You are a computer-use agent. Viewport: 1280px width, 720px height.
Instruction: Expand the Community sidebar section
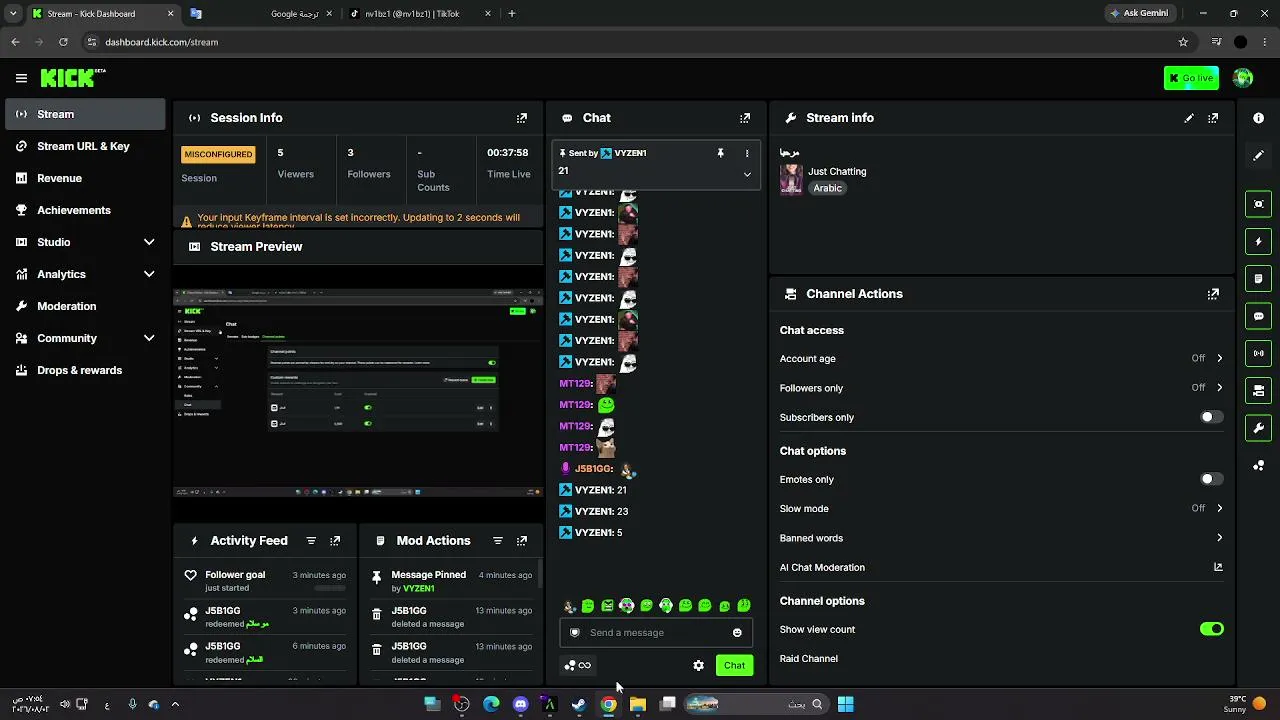(x=149, y=338)
